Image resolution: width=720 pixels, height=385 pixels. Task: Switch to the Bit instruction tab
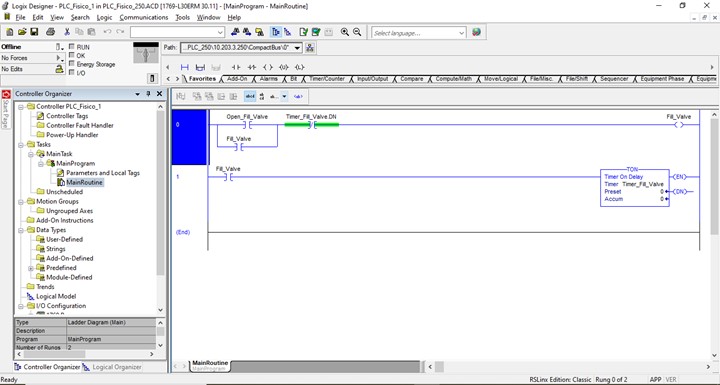click(293, 79)
